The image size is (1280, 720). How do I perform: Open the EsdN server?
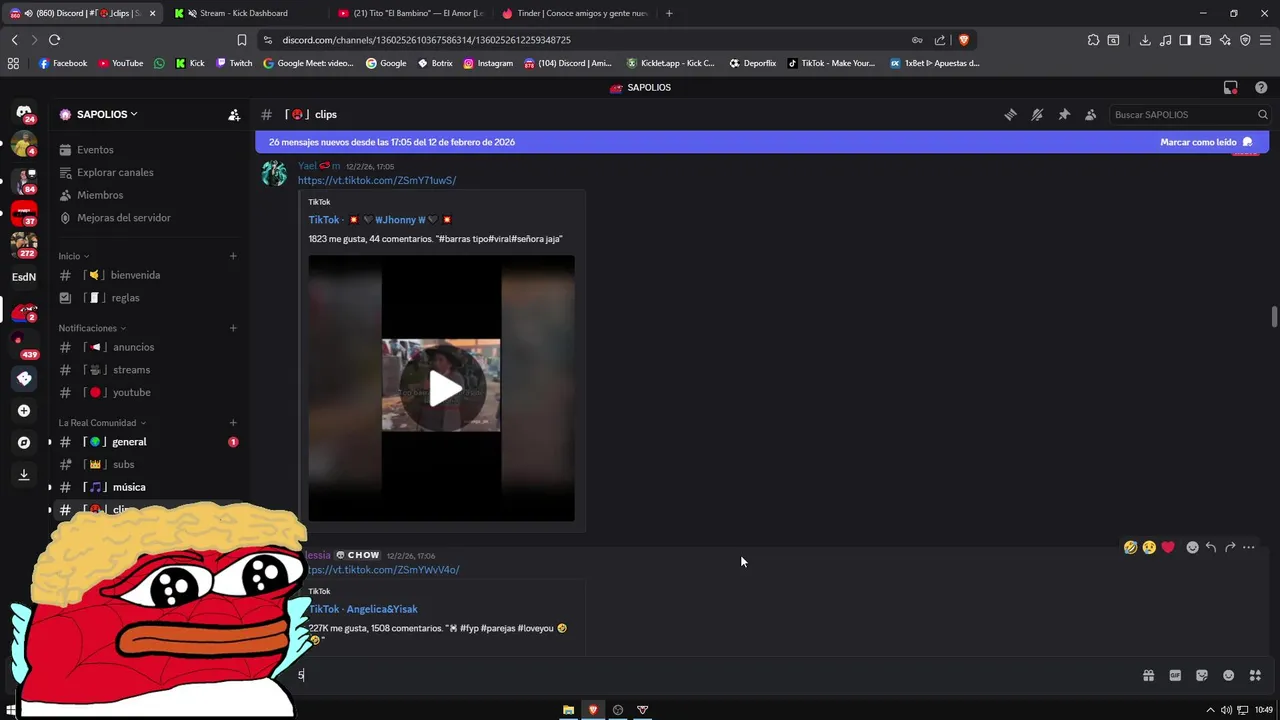(24, 277)
